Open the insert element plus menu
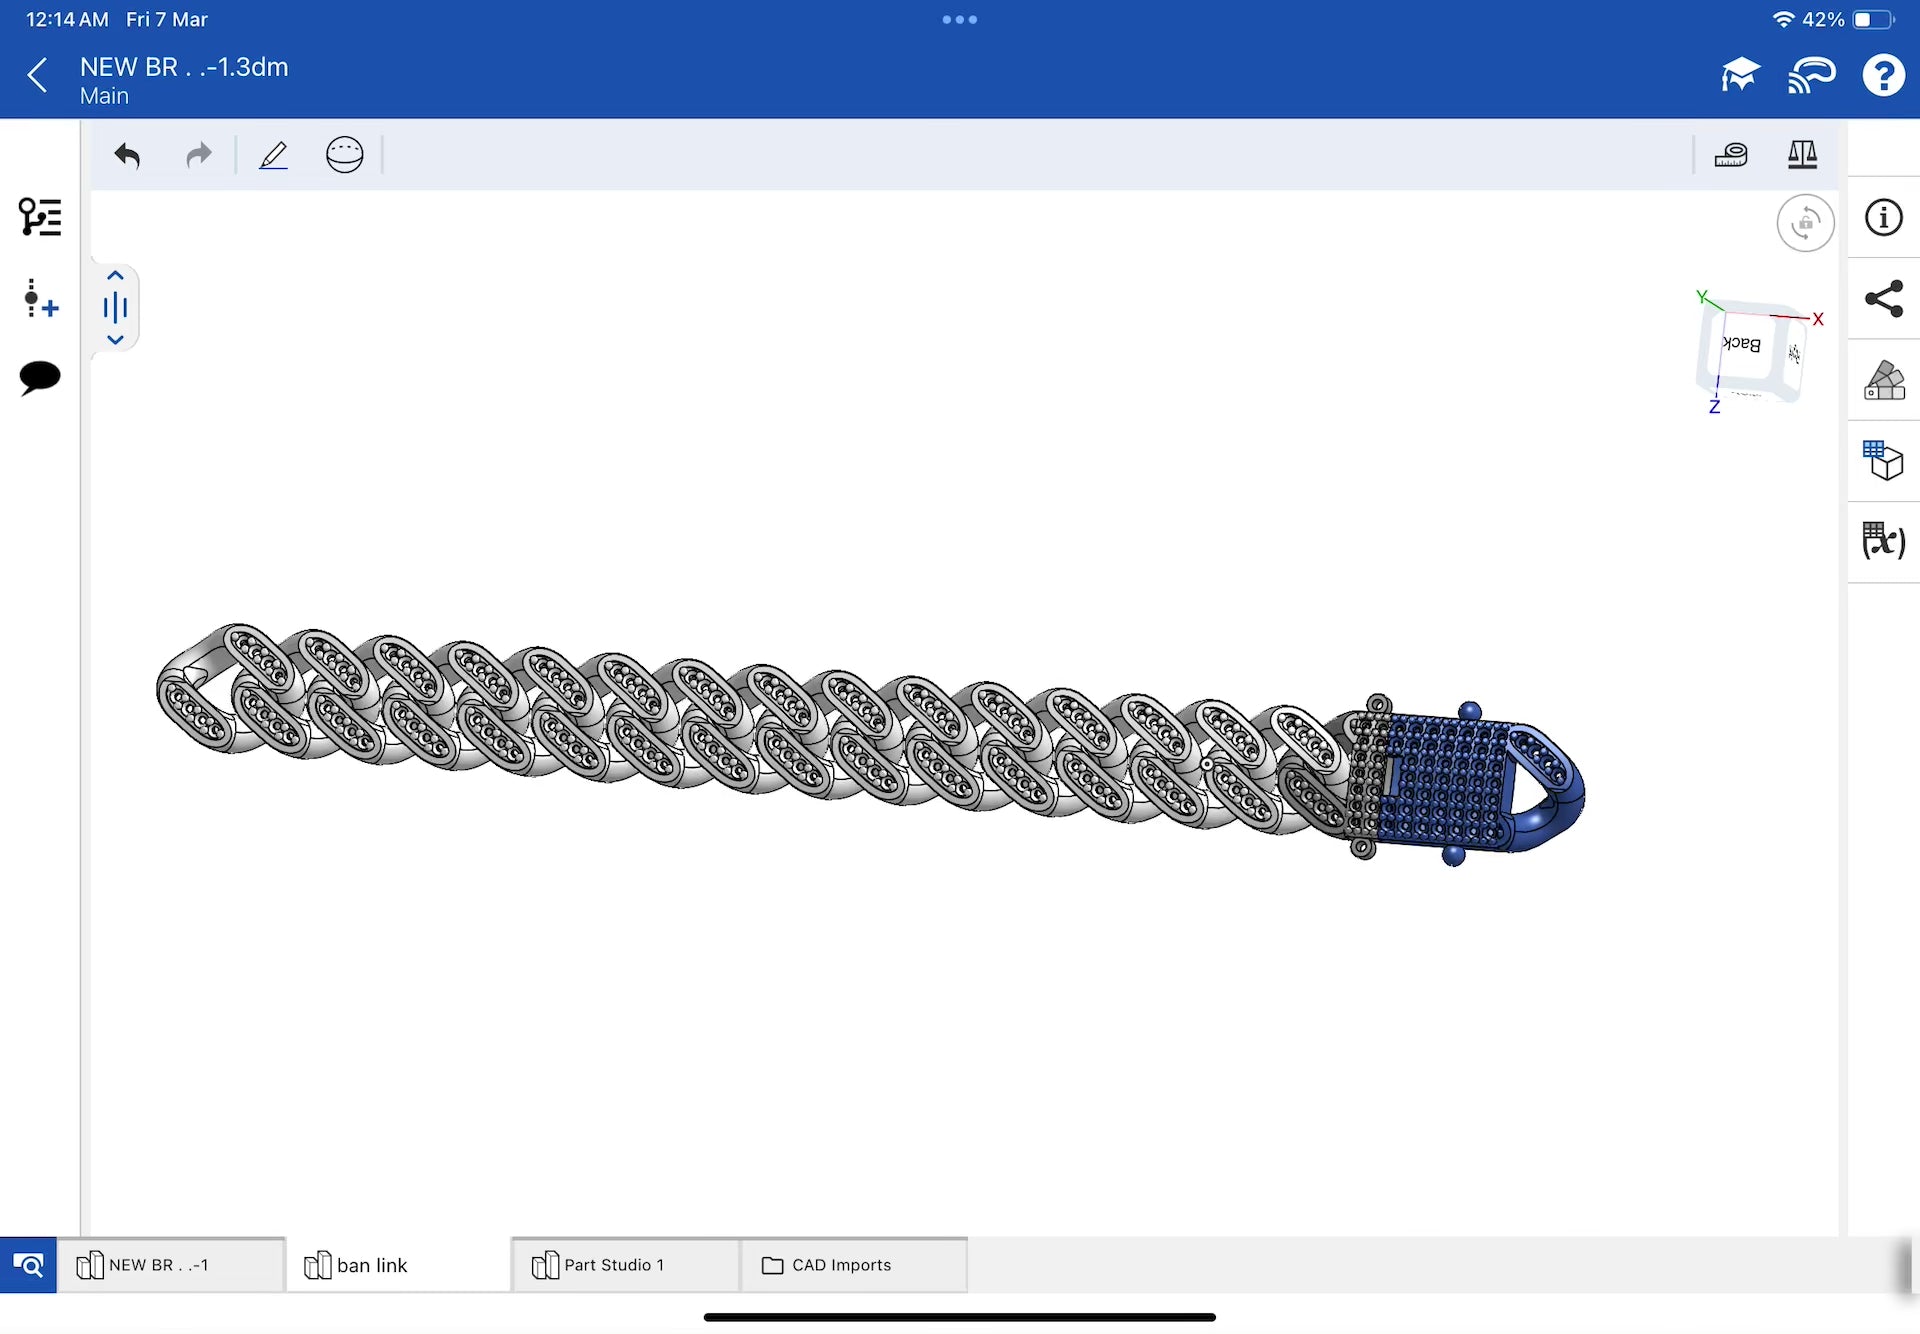The height and width of the screenshot is (1334, 1920). click(x=40, y=298)
